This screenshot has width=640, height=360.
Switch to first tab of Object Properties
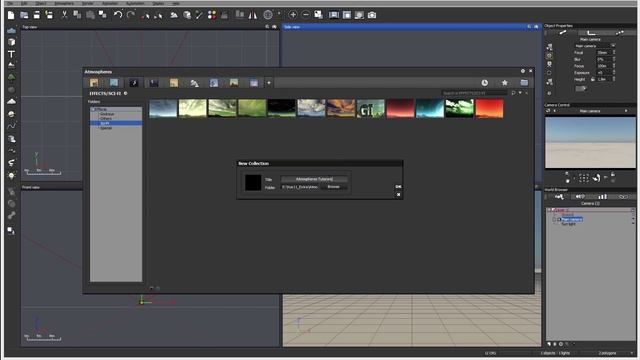click(x=562, y=33)
